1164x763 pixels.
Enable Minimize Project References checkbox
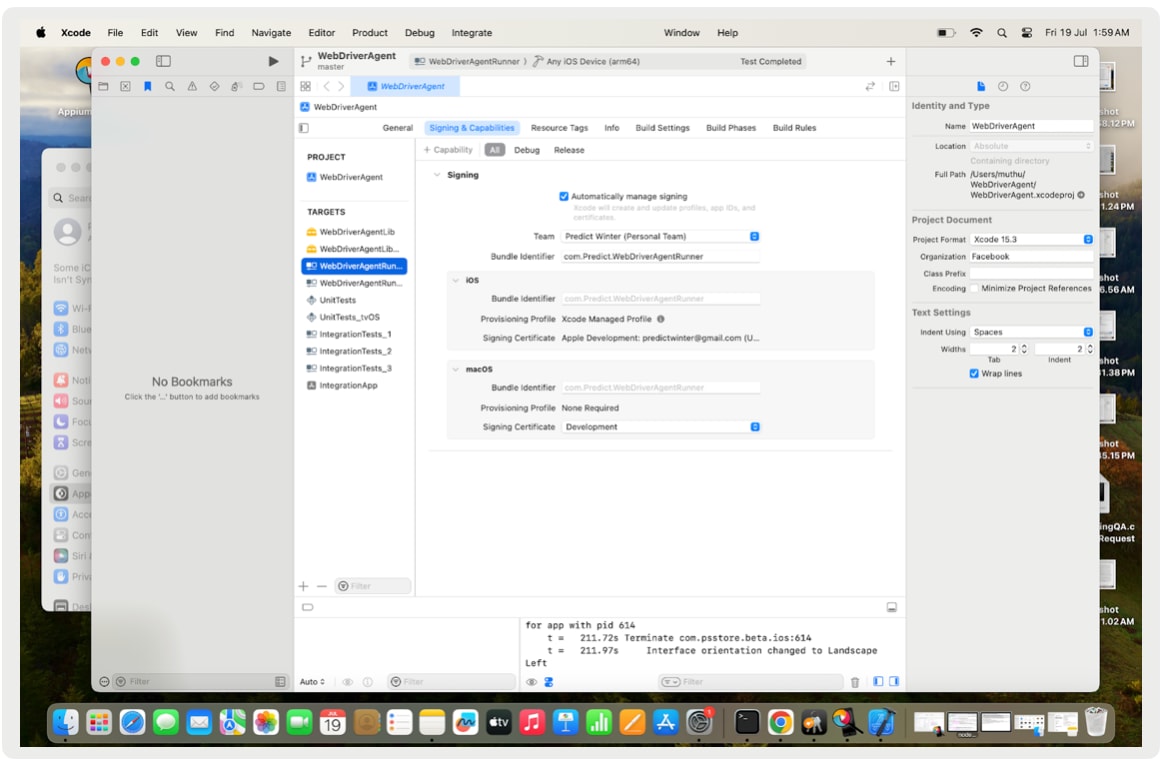pos(974,288)
